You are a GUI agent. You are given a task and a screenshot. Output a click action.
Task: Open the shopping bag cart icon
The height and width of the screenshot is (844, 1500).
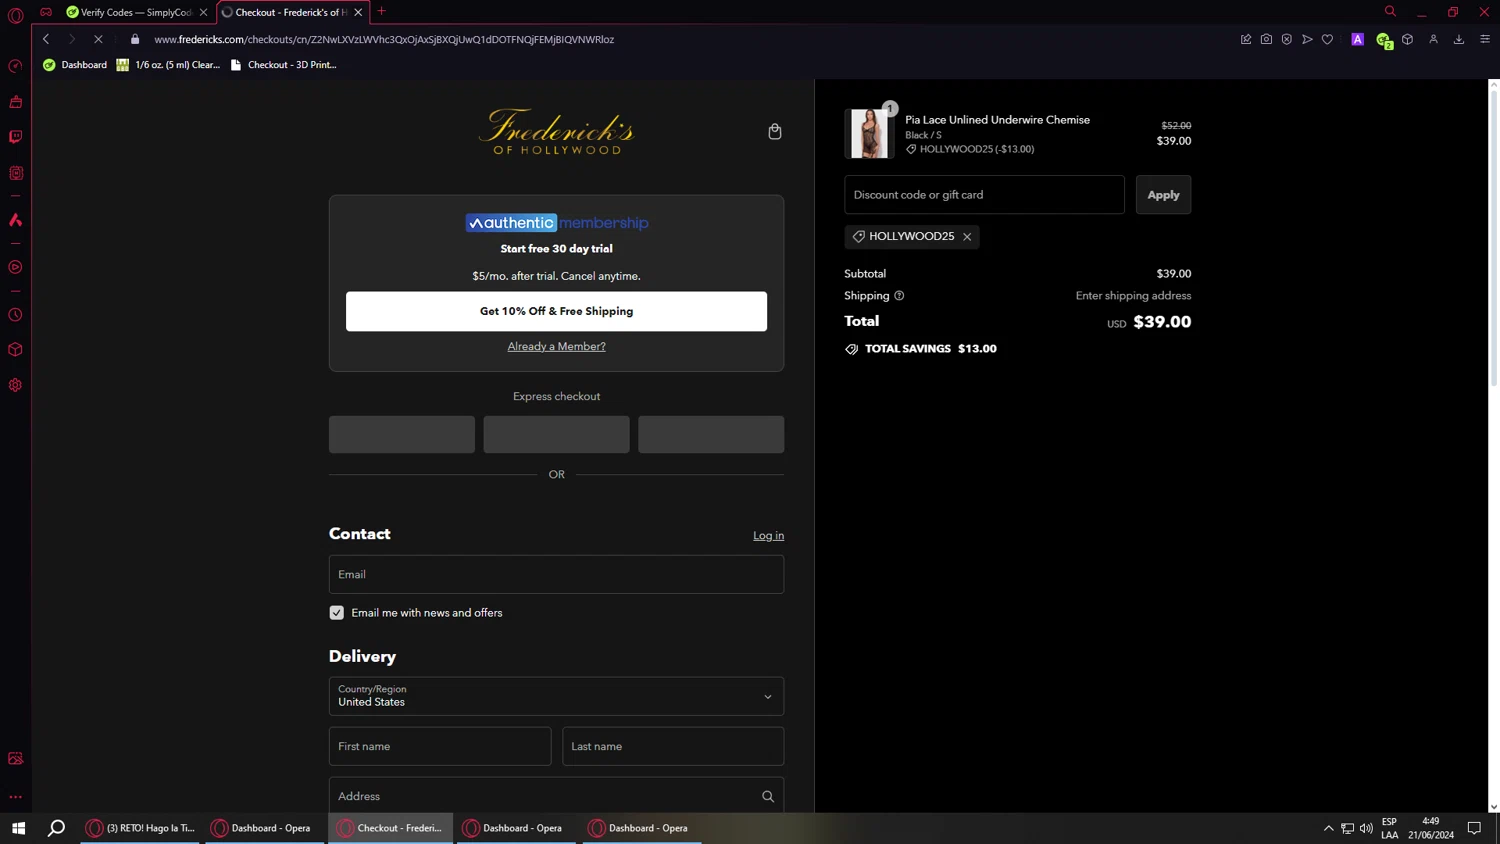(x=774, y=132)
